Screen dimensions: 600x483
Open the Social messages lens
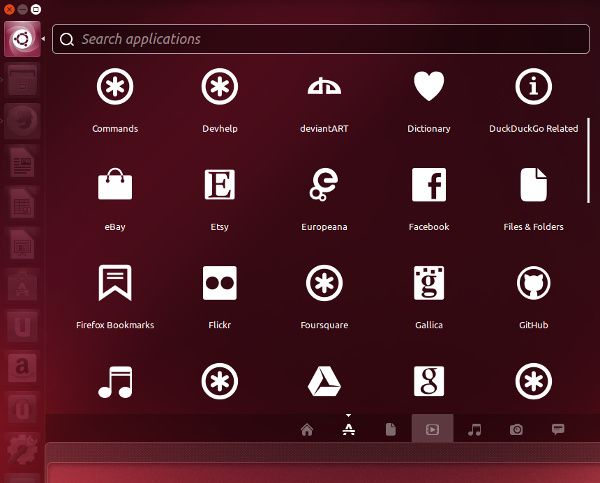tap(558, 429)
